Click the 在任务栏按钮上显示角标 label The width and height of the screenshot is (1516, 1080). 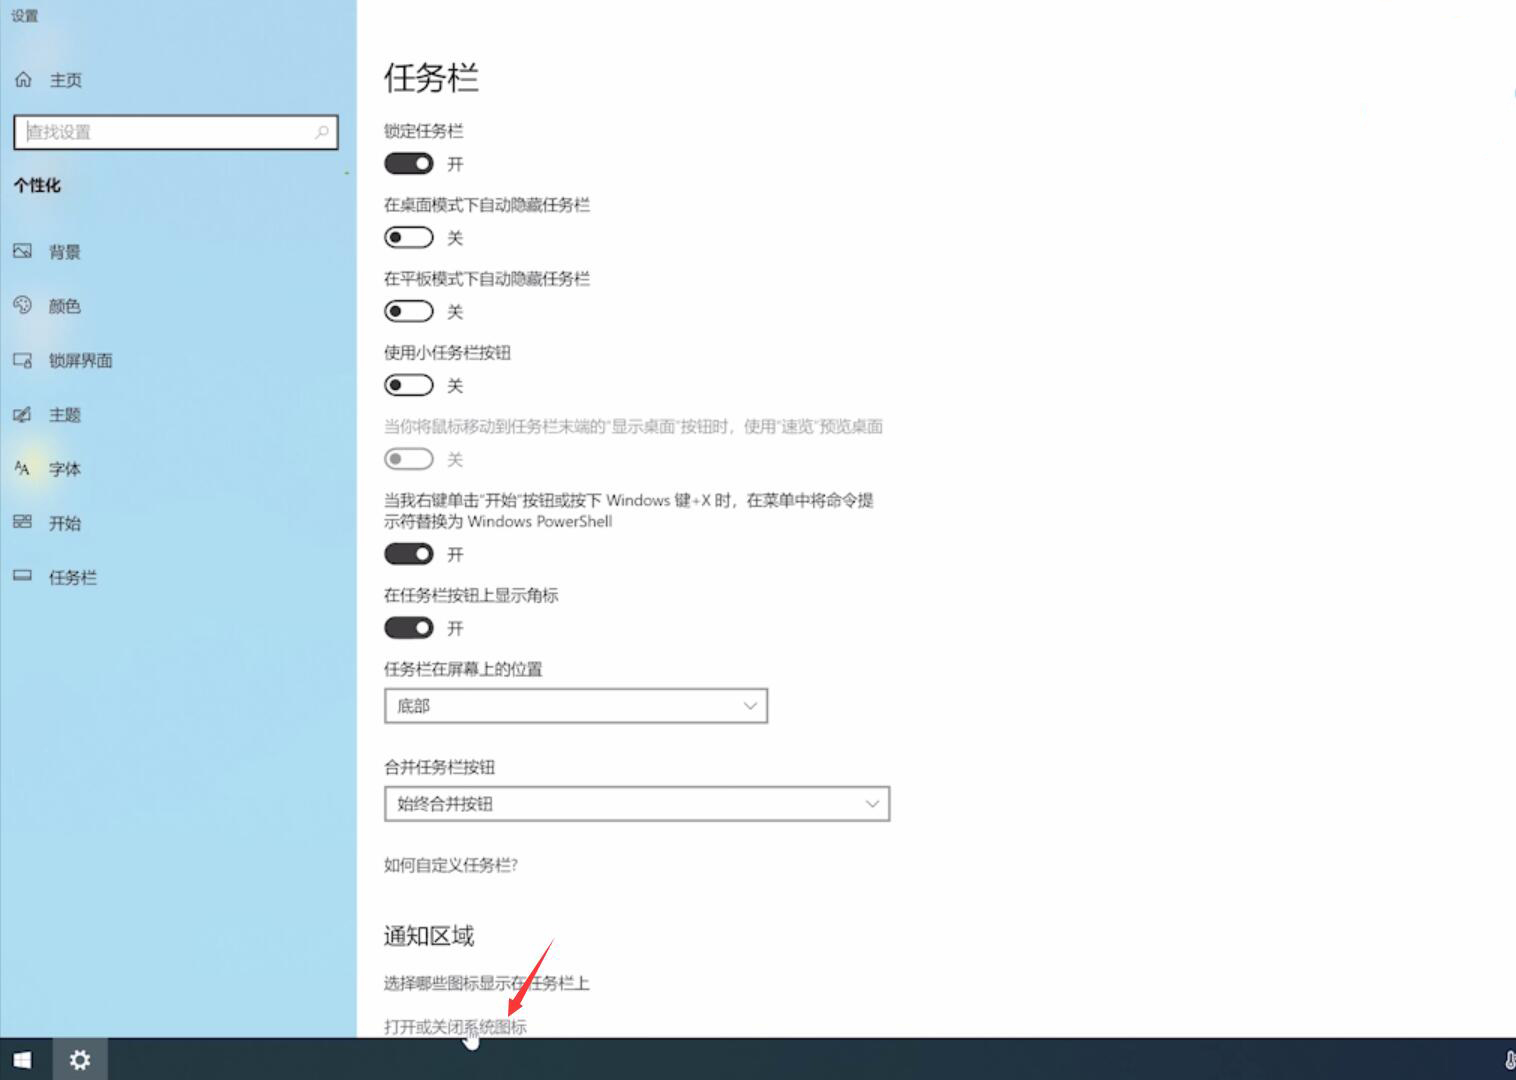click(471, 595)
